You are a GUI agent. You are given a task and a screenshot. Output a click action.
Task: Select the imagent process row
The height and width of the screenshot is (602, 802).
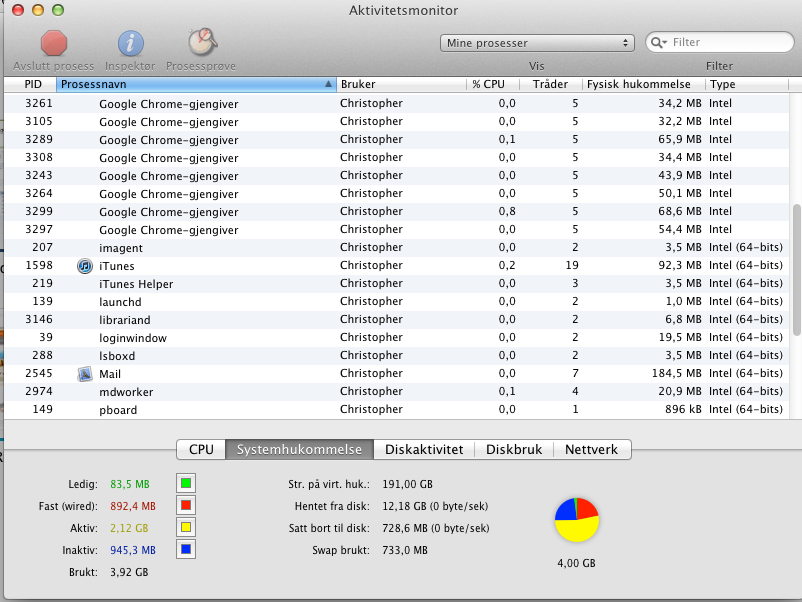(397, 248)
